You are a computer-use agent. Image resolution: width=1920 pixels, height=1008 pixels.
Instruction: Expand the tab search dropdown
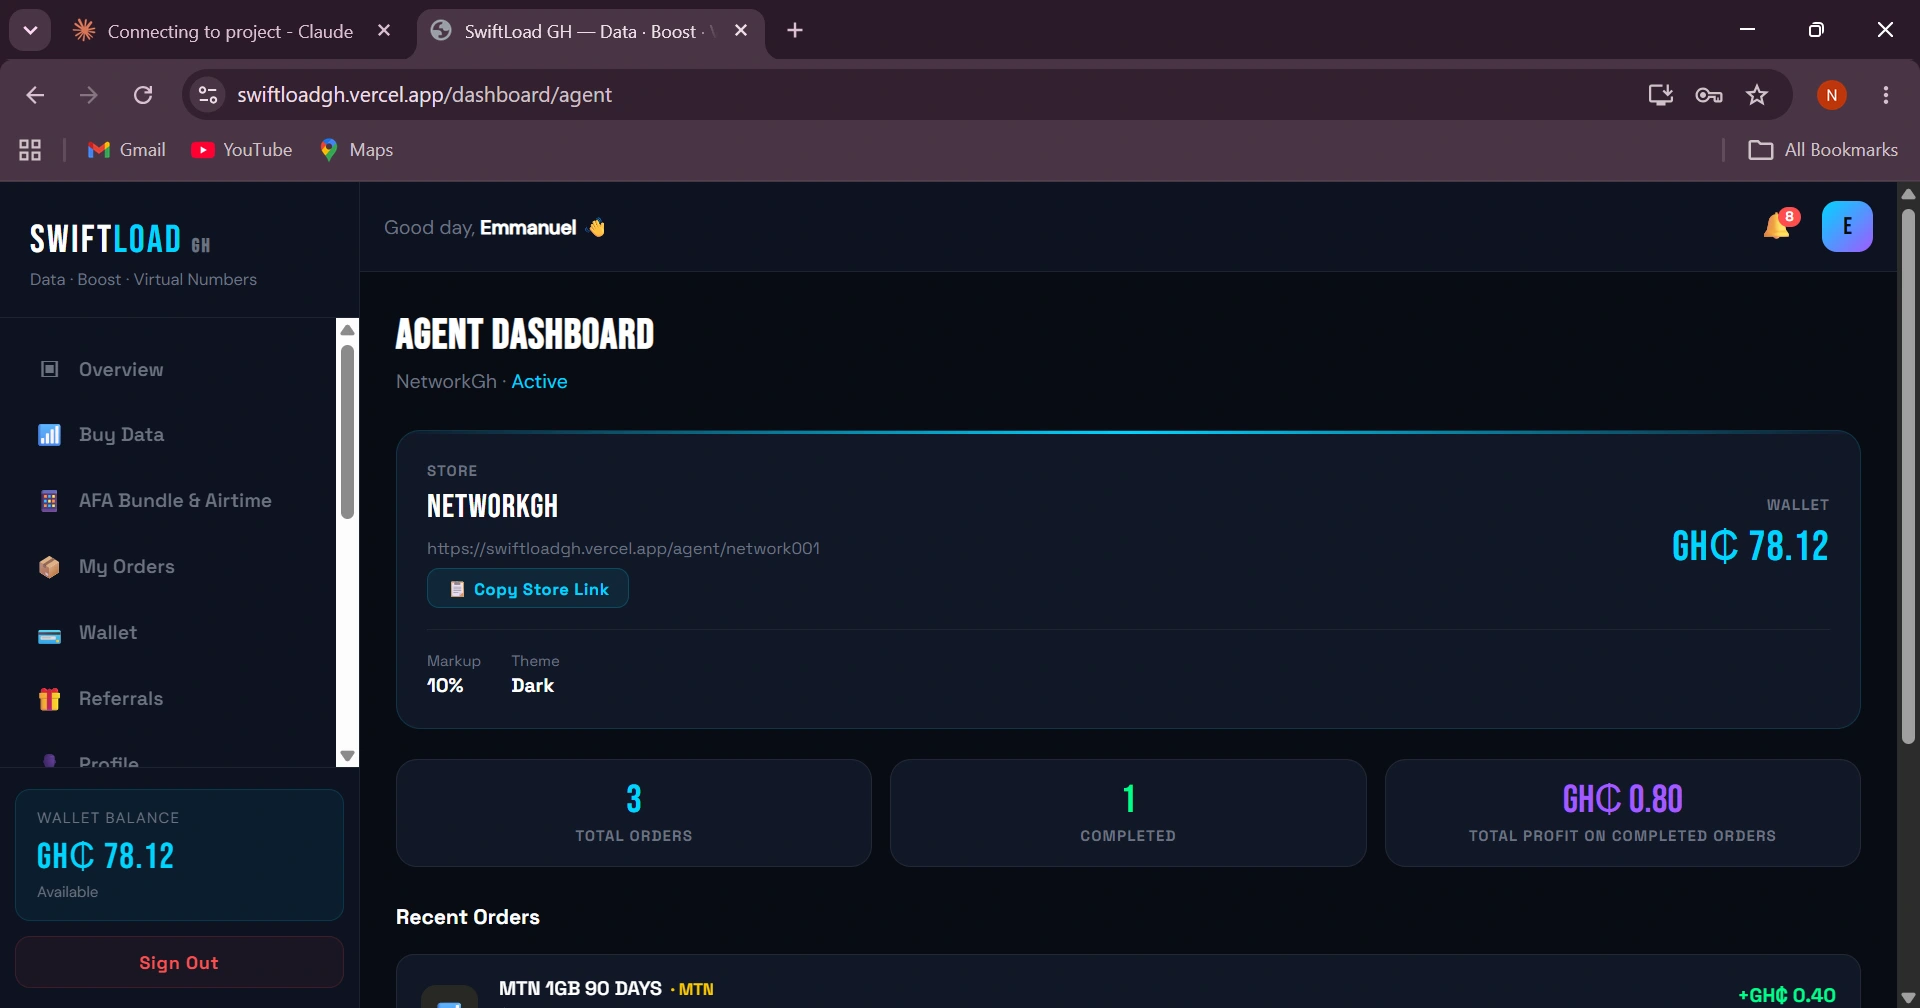(30, 31)
